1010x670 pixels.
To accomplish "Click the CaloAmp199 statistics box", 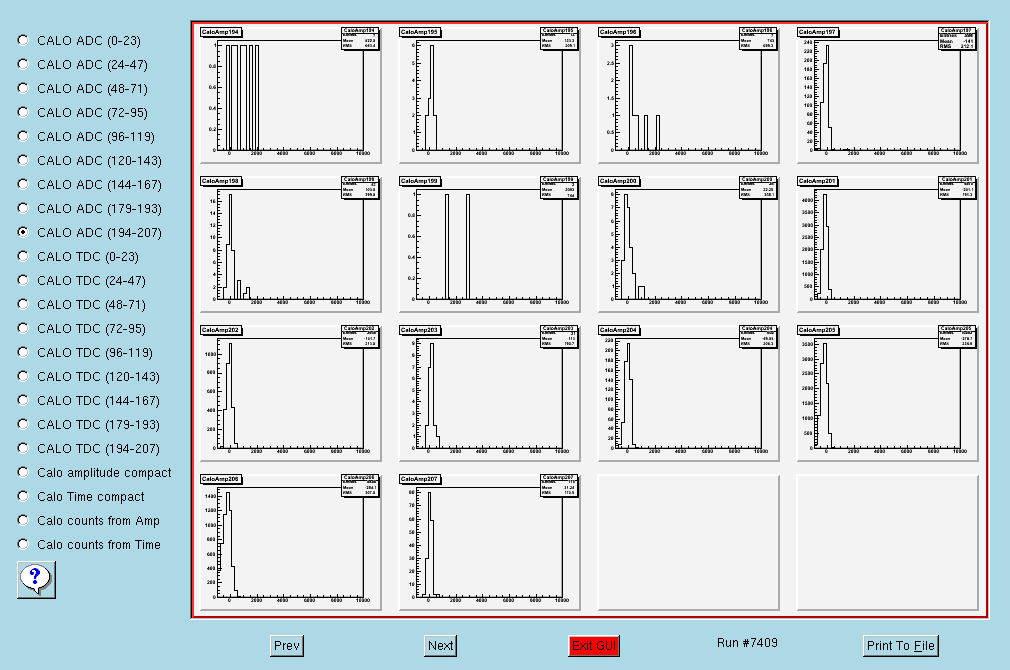I will click(x=558, y=187).
